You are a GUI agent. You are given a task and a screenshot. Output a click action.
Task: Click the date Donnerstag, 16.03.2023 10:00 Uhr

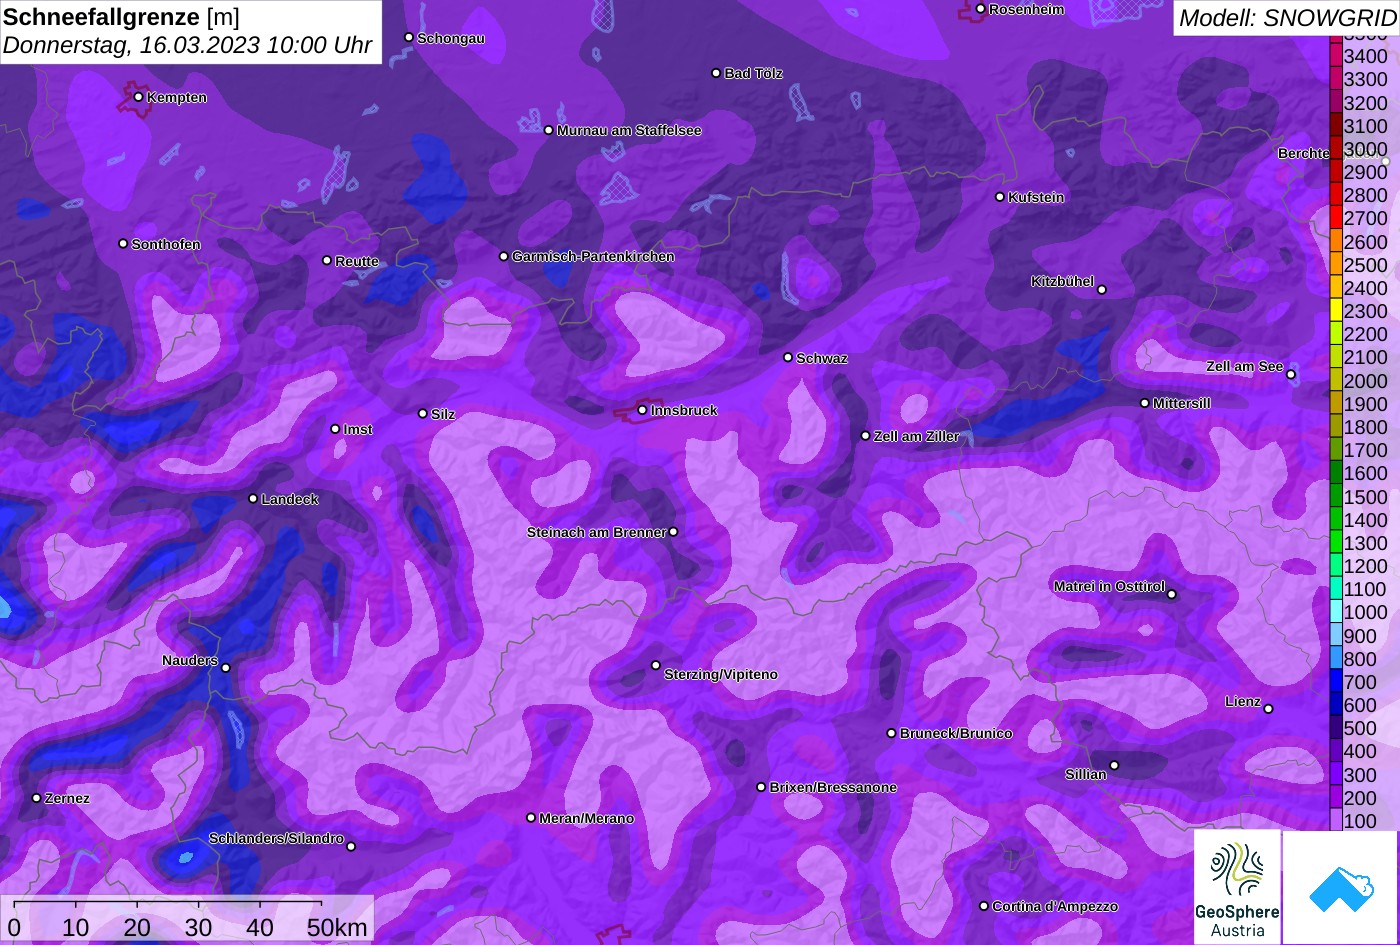187,46
